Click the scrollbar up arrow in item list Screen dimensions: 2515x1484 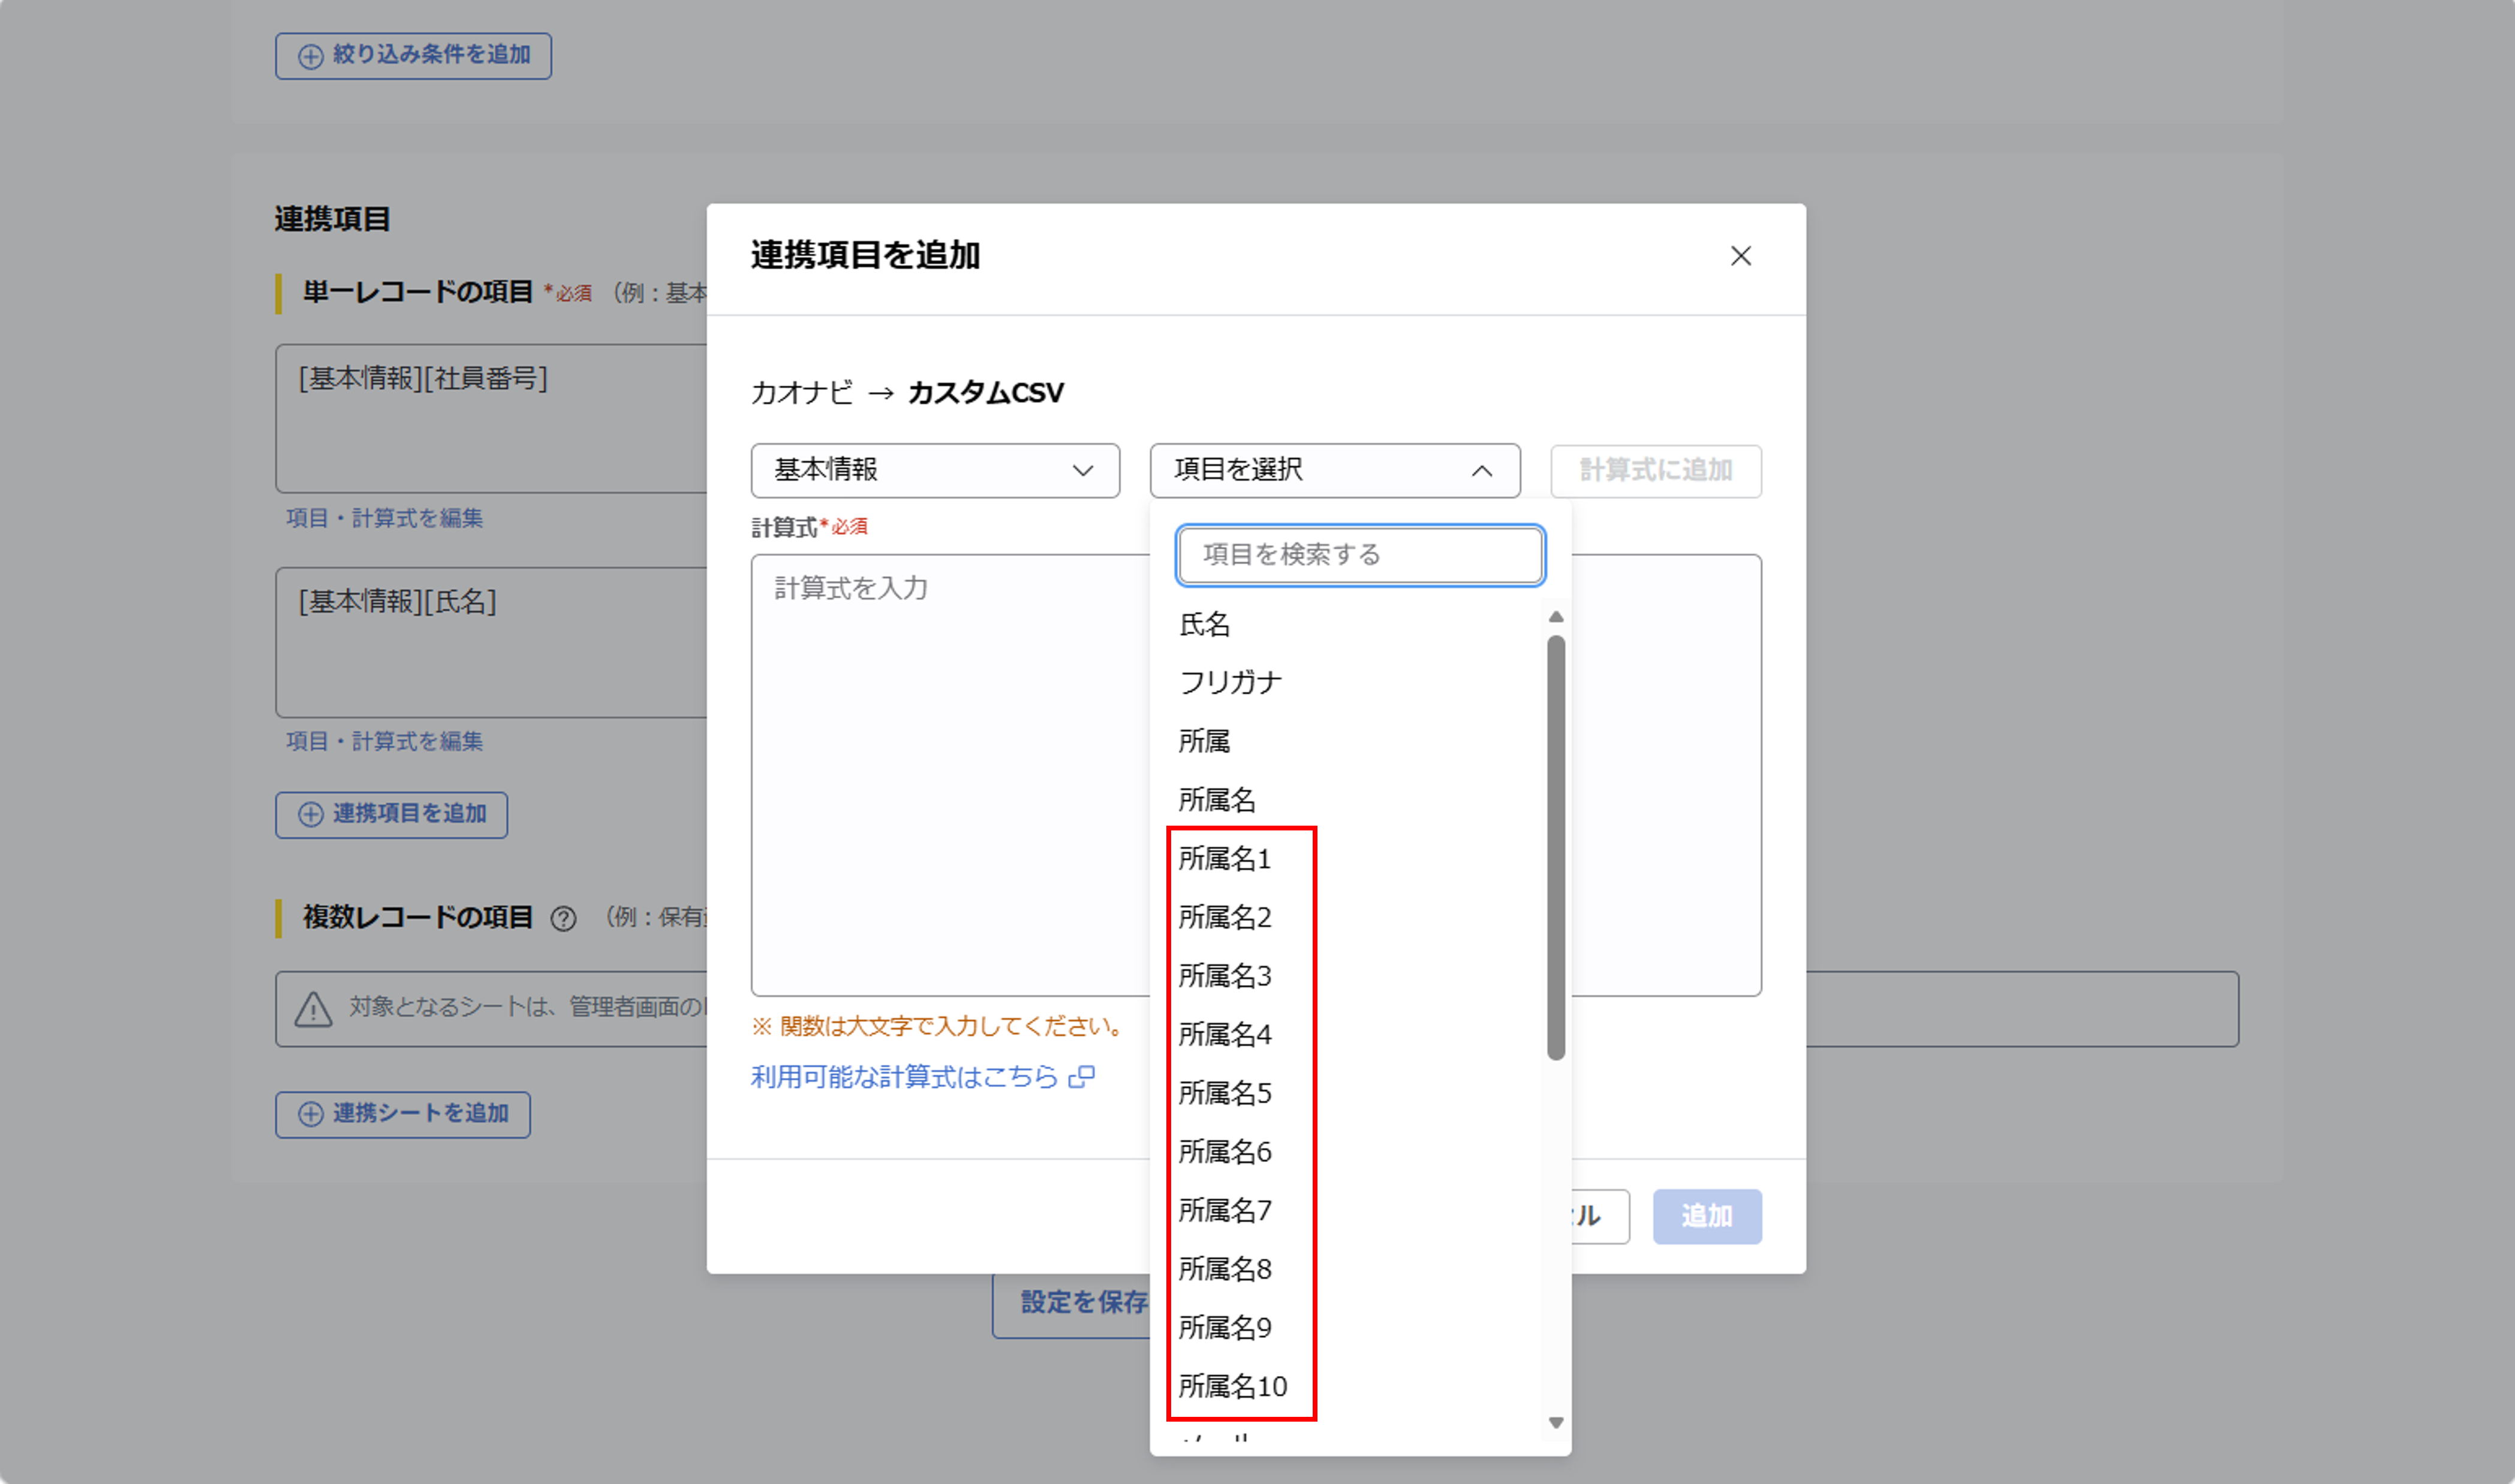click(x=1555, y=617)
